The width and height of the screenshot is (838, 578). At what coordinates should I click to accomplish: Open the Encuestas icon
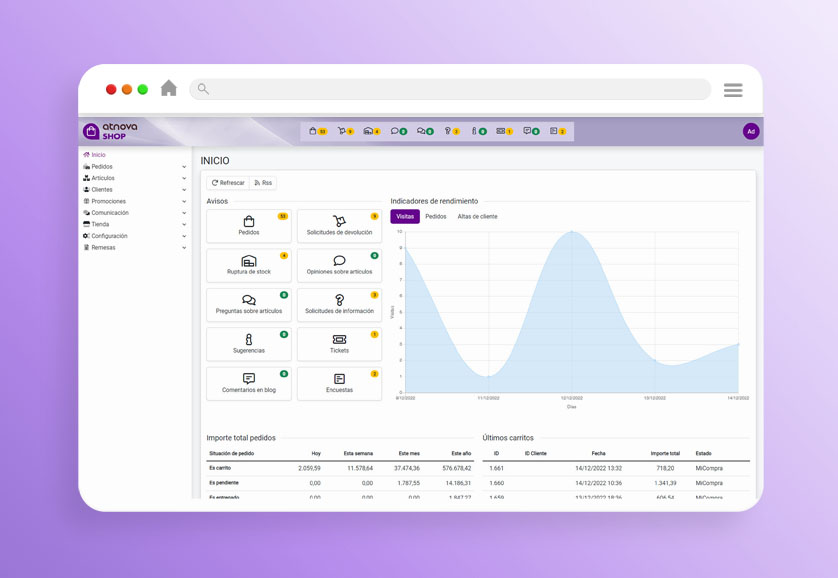(x=339, y=379)
